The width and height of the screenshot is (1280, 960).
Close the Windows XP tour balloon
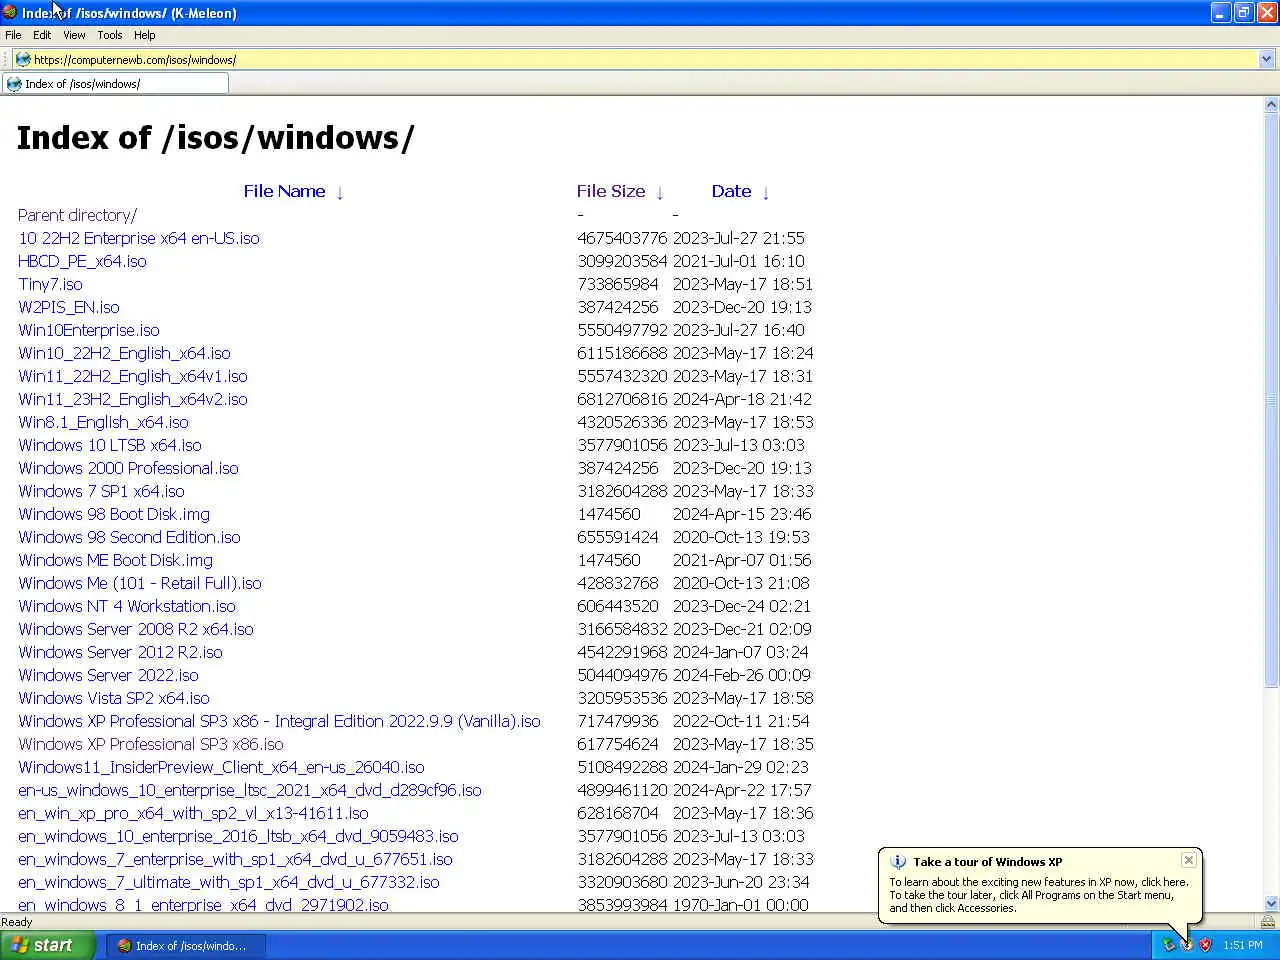(1188, 860)
